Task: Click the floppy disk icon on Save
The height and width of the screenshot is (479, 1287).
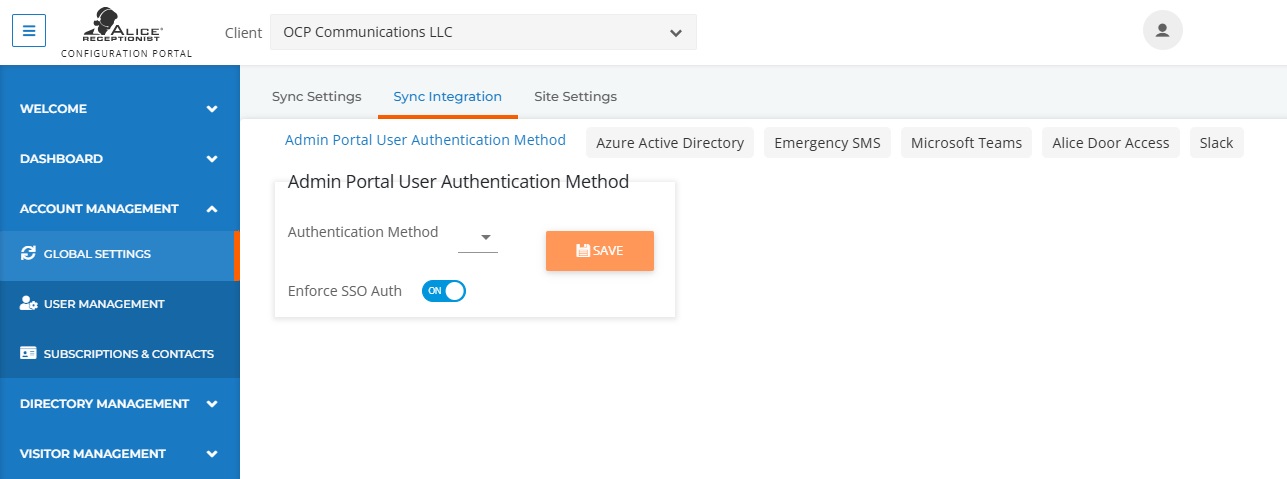Action: point(583,251)
